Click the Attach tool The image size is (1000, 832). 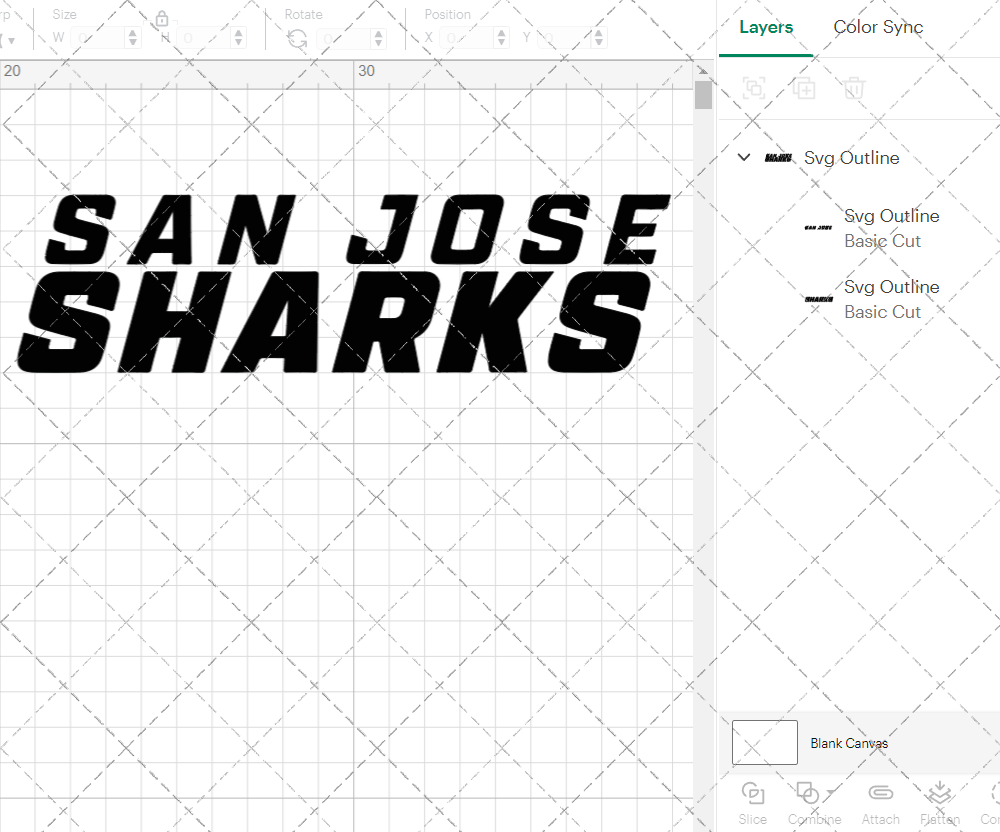click(x=880, y=803)
